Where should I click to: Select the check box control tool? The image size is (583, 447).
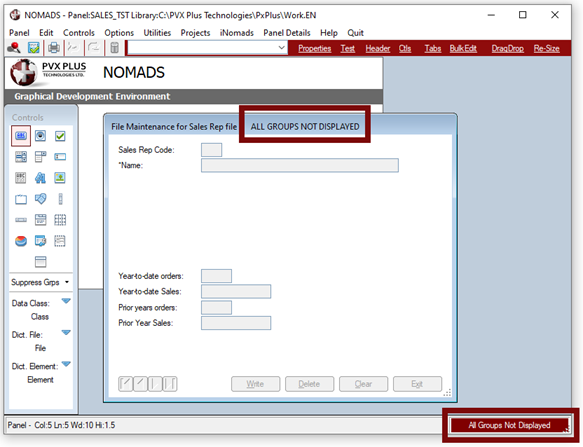(x=60, y=136)
